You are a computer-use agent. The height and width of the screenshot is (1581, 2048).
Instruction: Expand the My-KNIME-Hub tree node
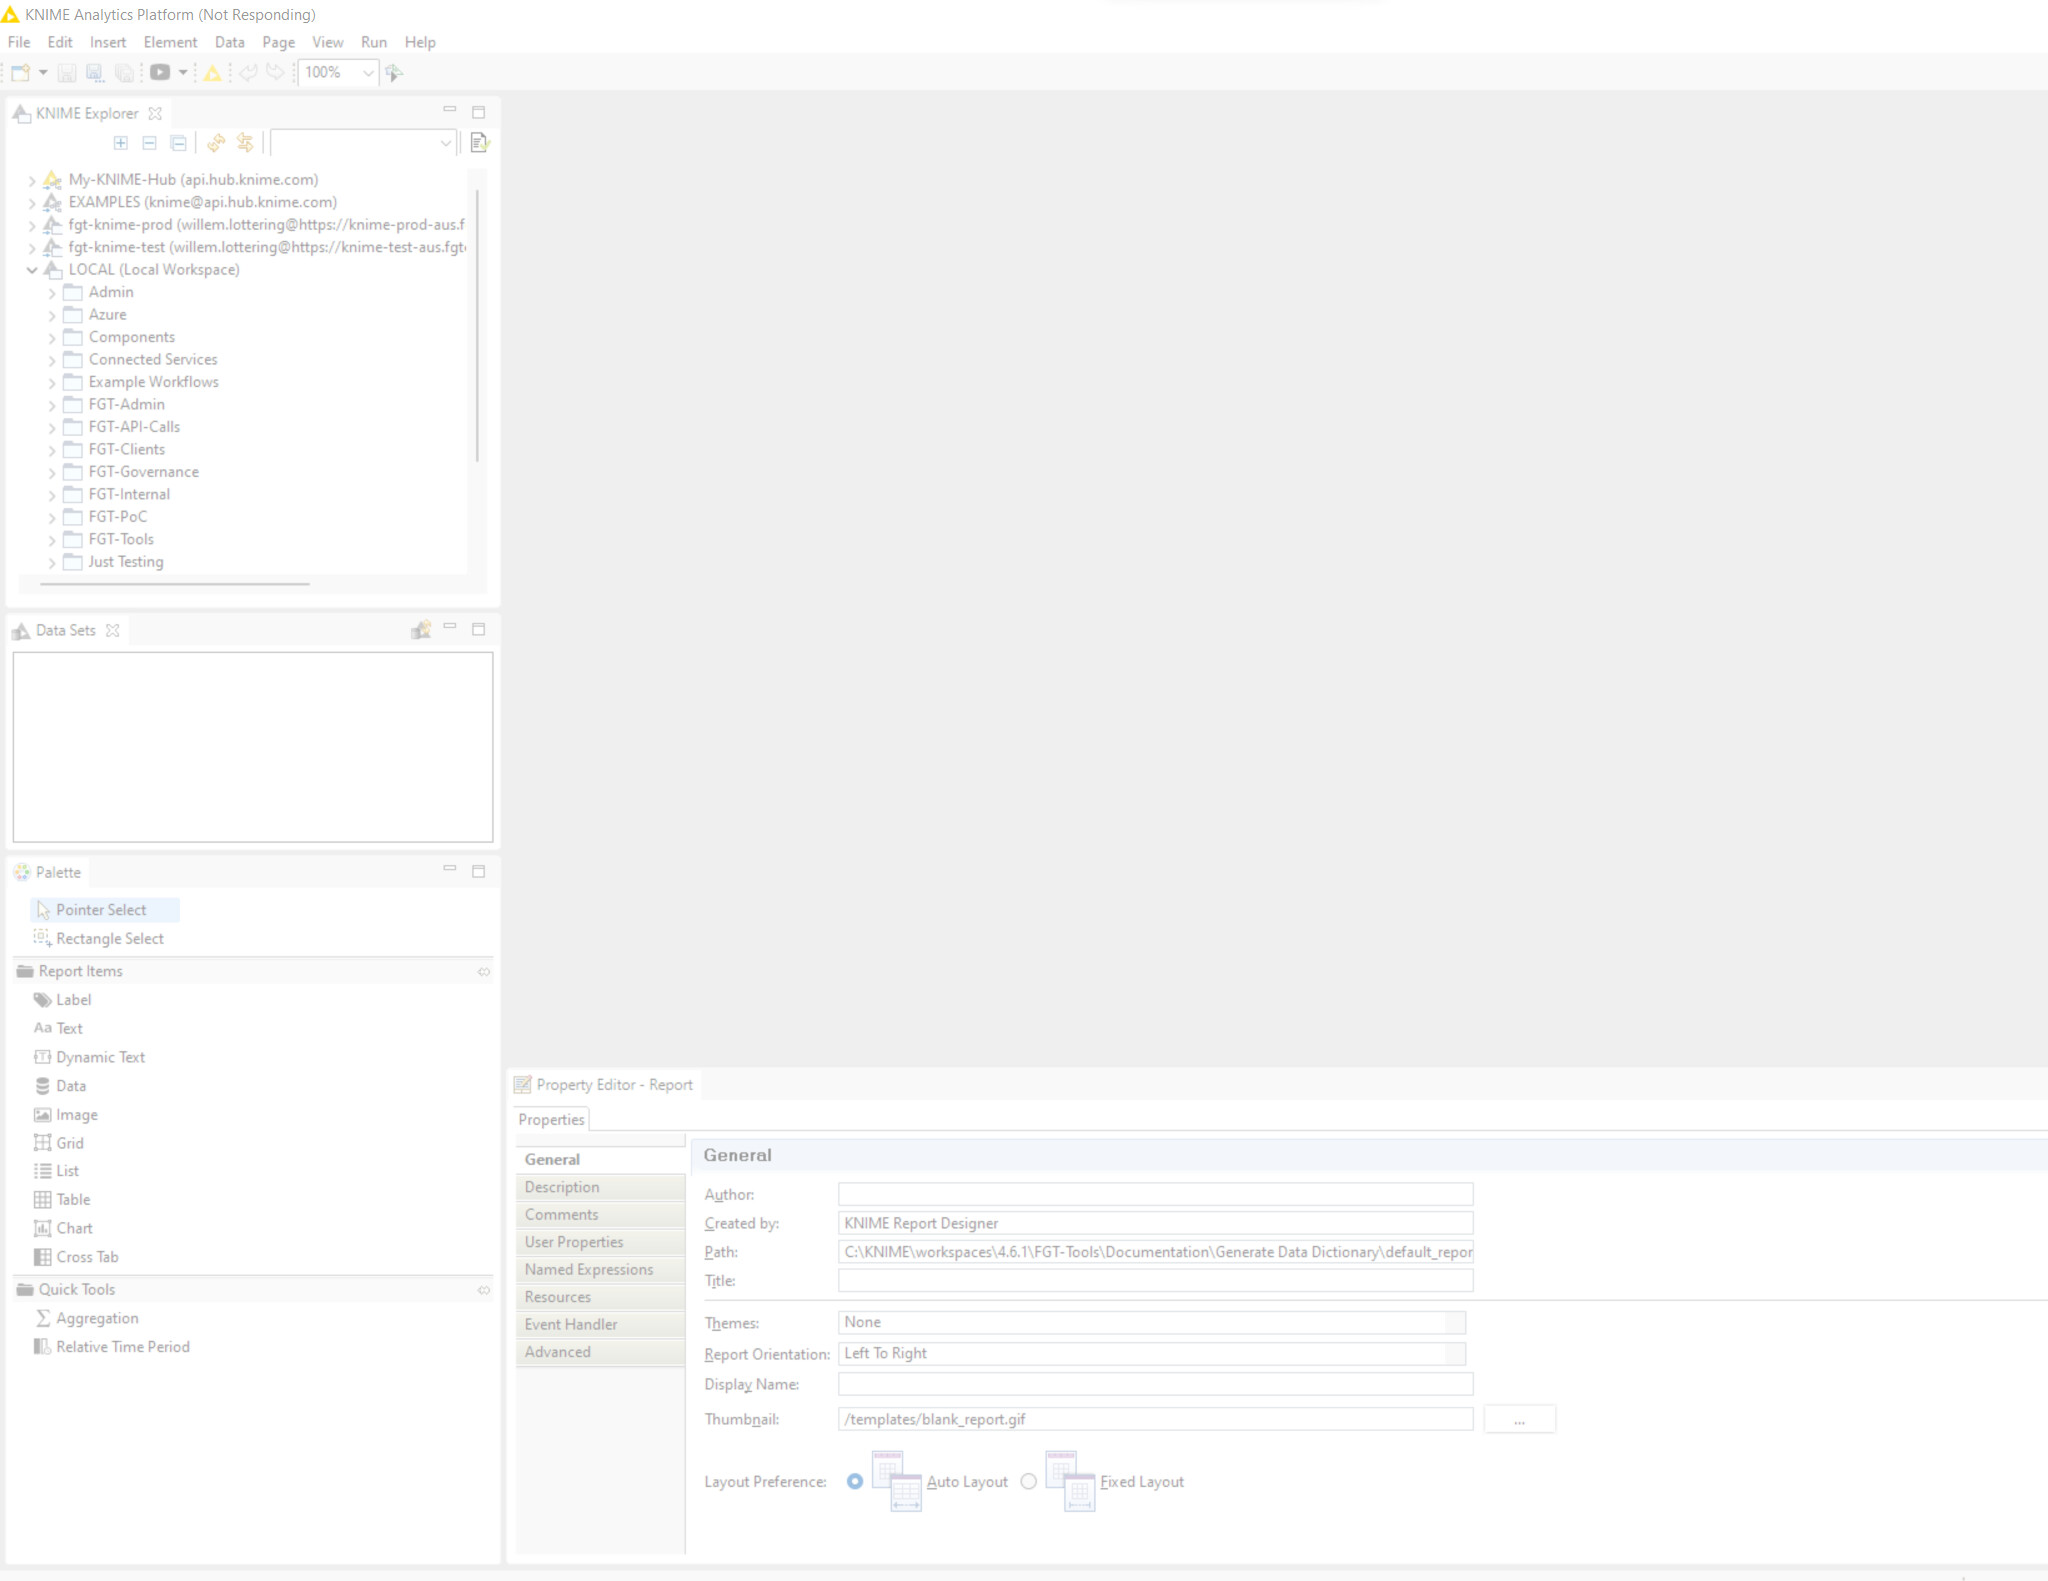(32, 181)
